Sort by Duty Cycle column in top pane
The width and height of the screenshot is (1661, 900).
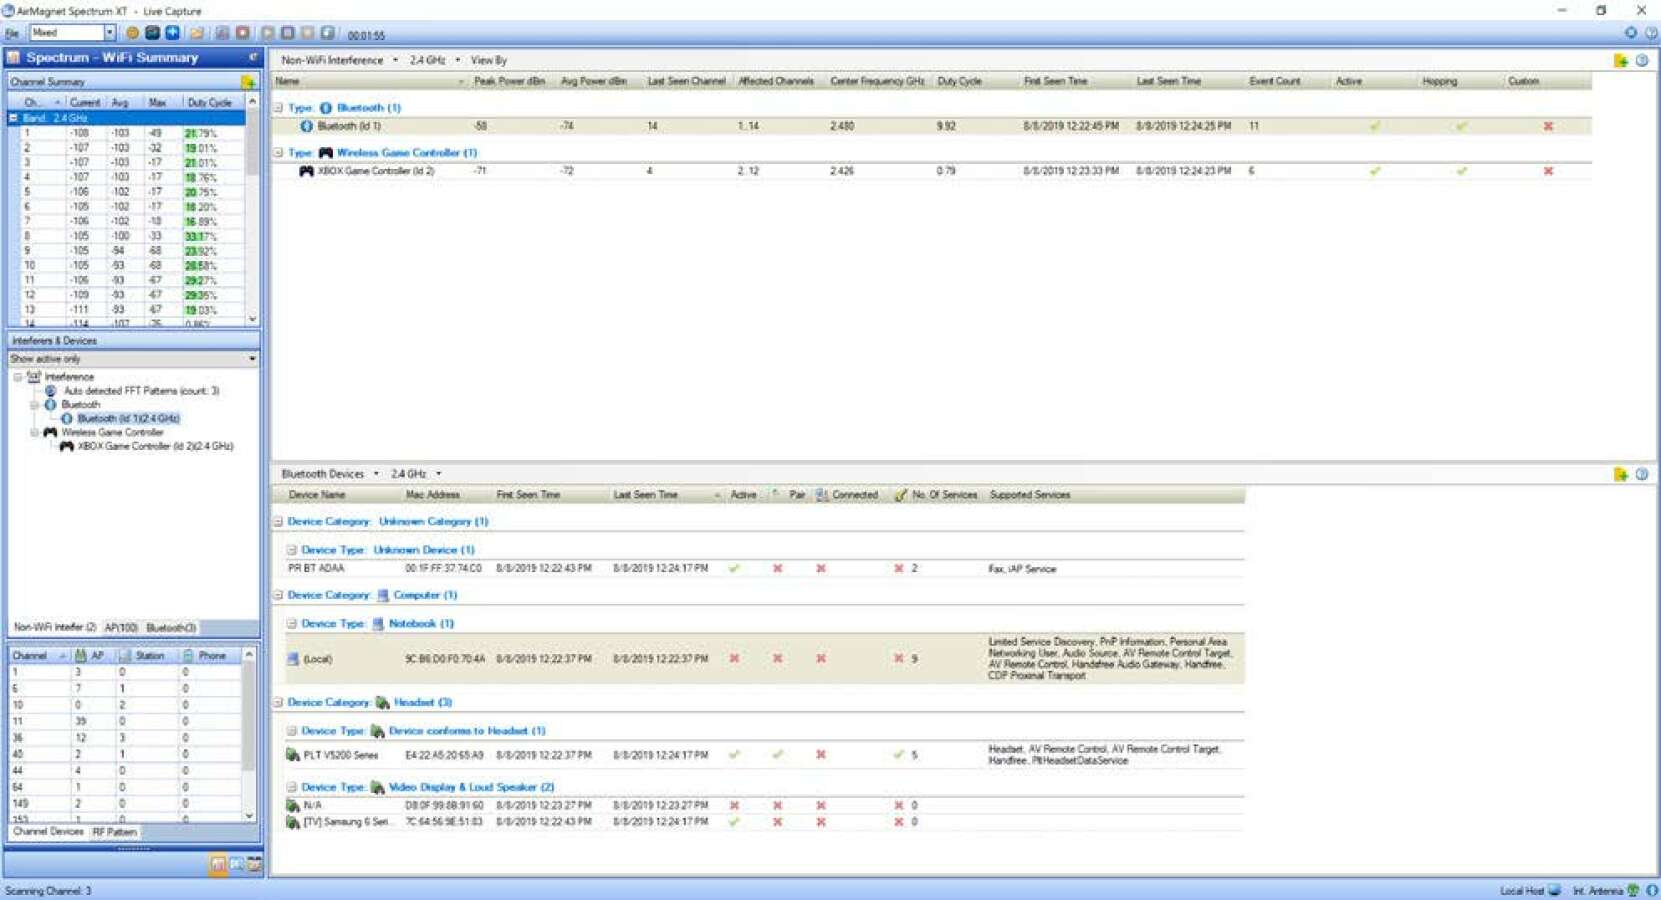tap(959, 81)
